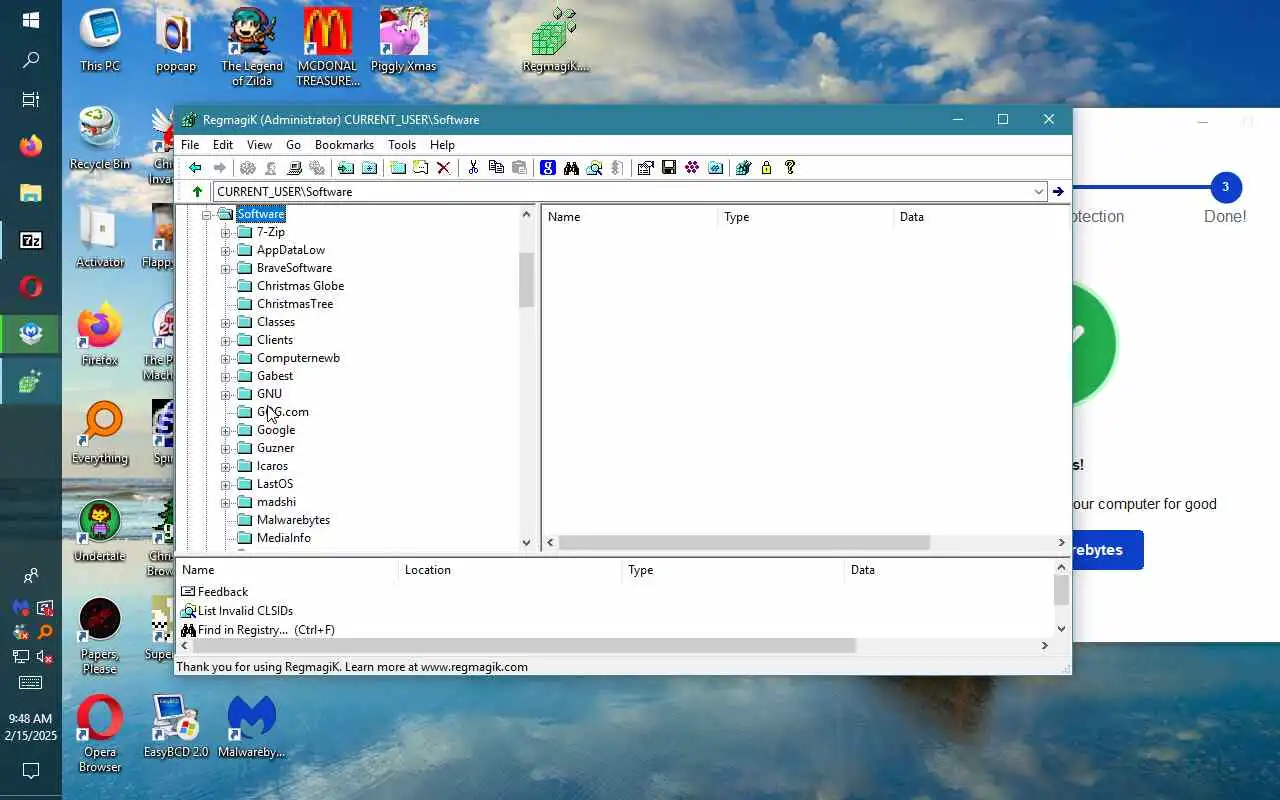This screenshot has height=800, width=1280.
Task: Open the taskbar notification center icon
Action: pyautogui.click(x=31, y=771)
